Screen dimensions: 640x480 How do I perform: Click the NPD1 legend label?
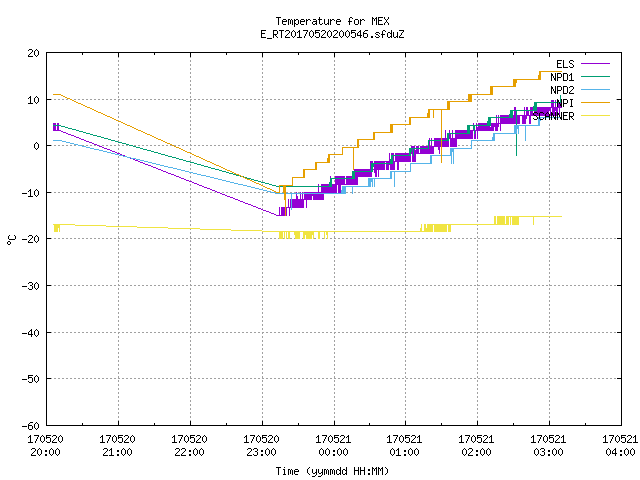(562, 77)
